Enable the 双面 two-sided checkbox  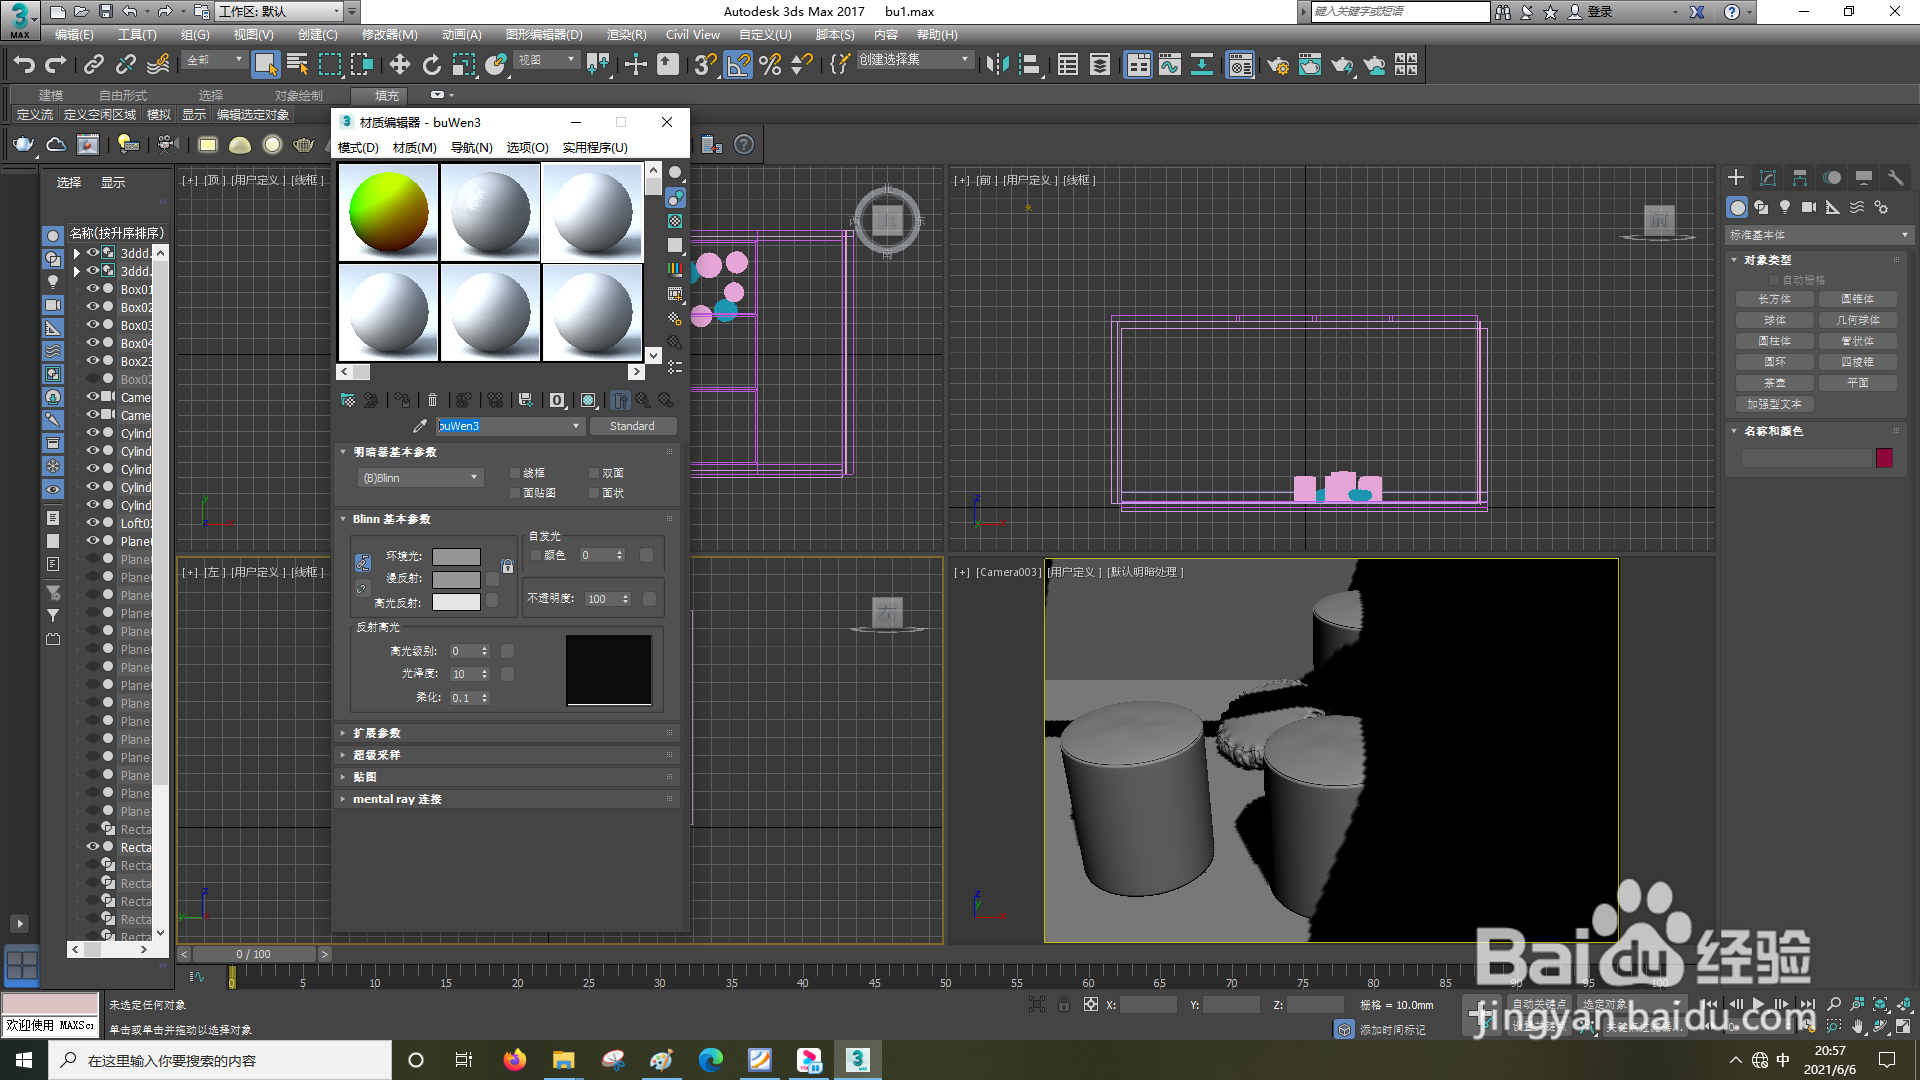click(x=594, y=474)
